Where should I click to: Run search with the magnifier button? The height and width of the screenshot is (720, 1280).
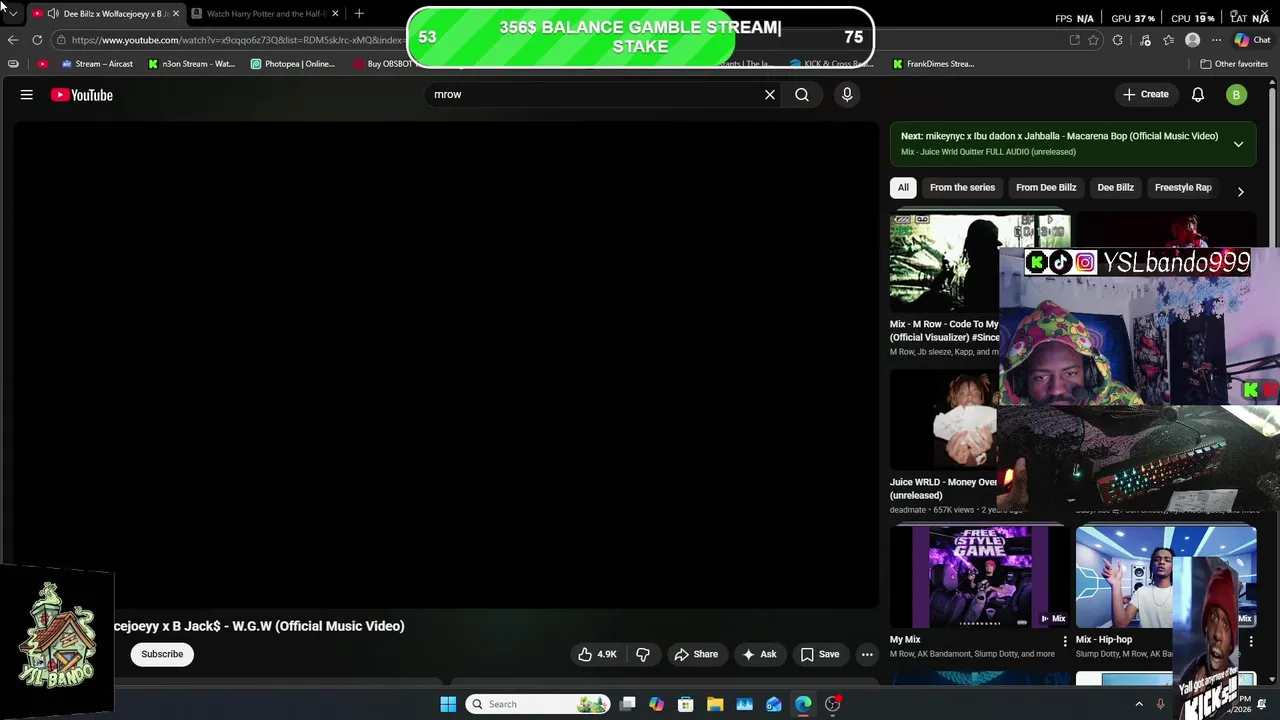click(802, 94)
